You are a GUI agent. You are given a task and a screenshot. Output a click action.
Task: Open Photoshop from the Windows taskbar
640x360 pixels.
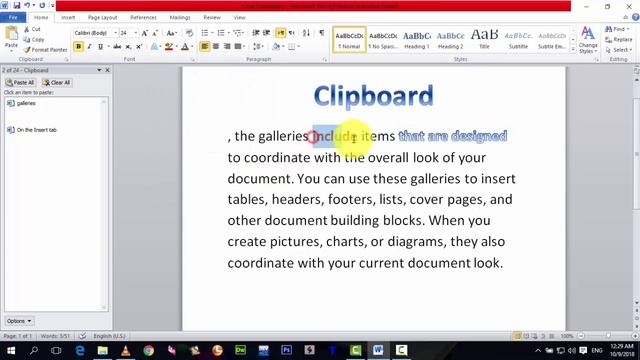[x=287, y=350]
